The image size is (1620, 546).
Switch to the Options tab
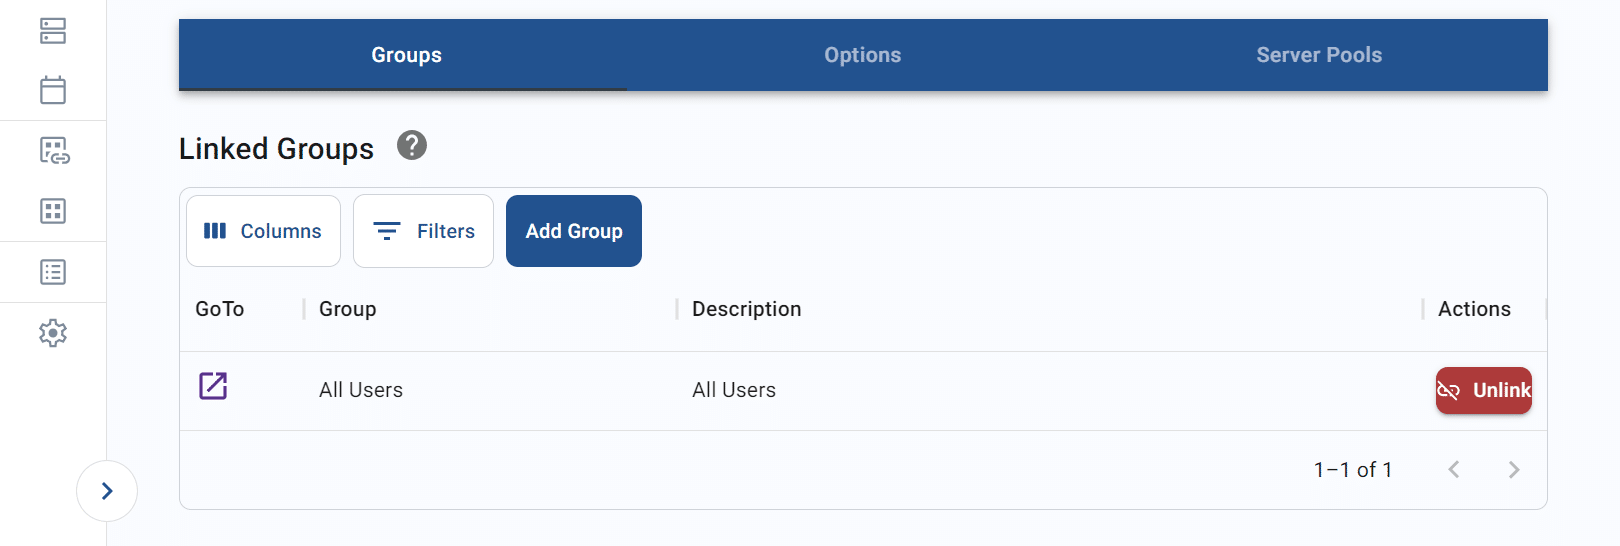(863, 55)
